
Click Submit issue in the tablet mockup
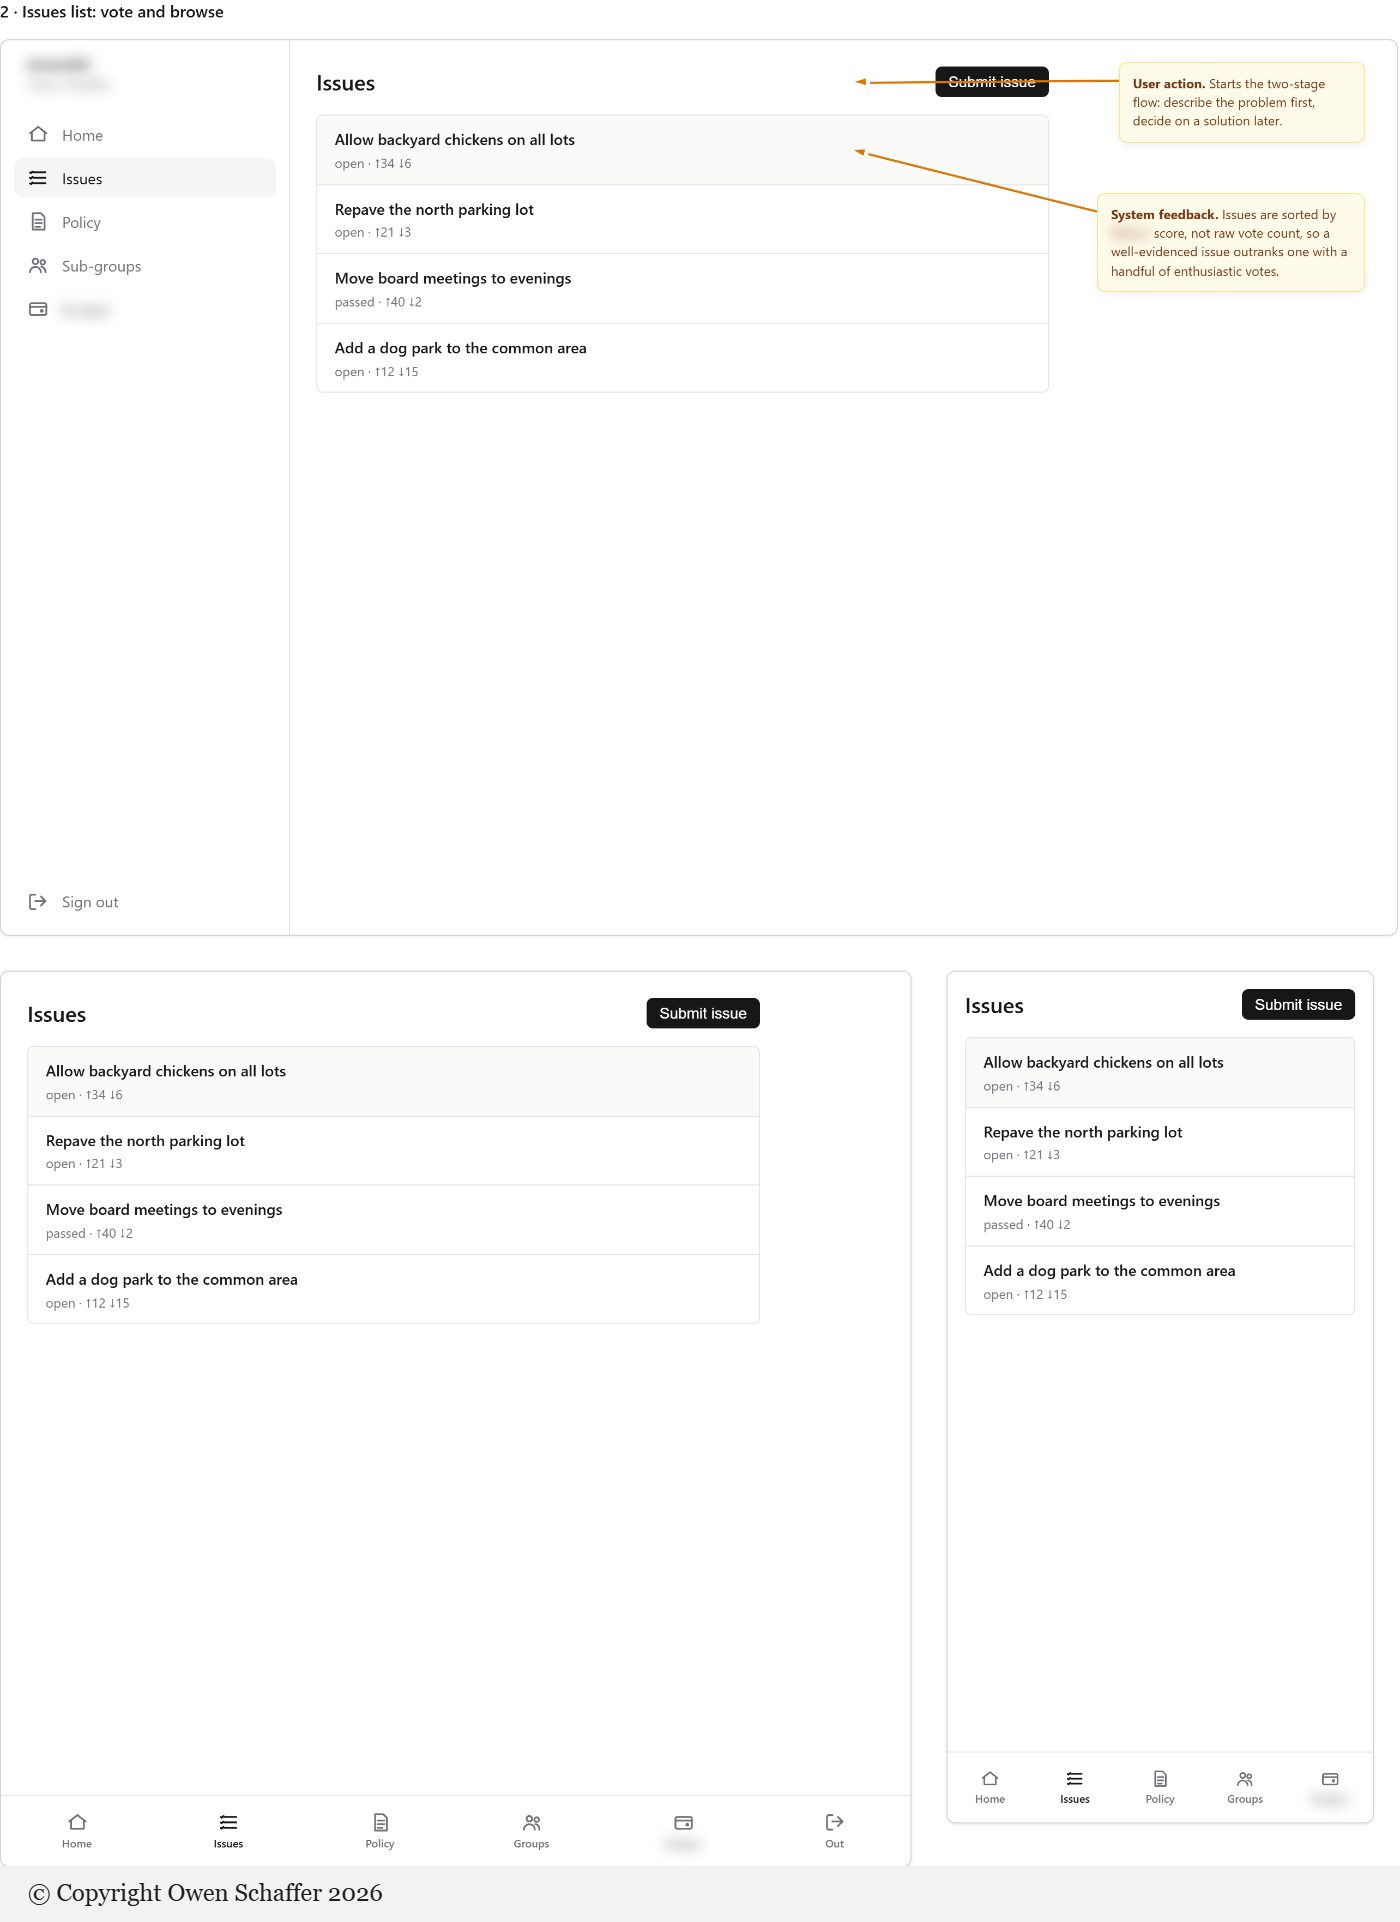click(x=703, y=1013)
